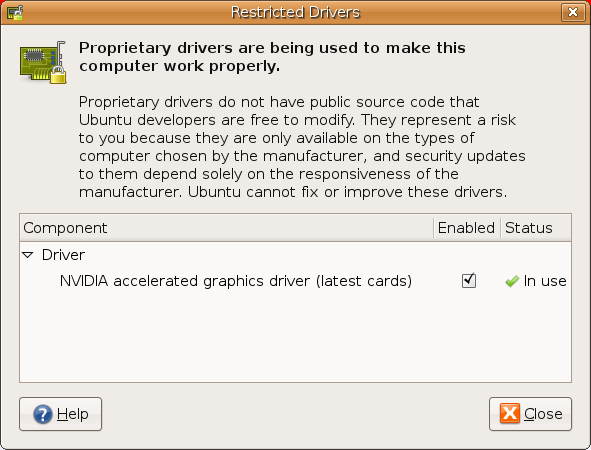The height and width of the screenshot is (450, 591).
Task: Click the green In use checkmark icon
Action: [x=512, y=281]
